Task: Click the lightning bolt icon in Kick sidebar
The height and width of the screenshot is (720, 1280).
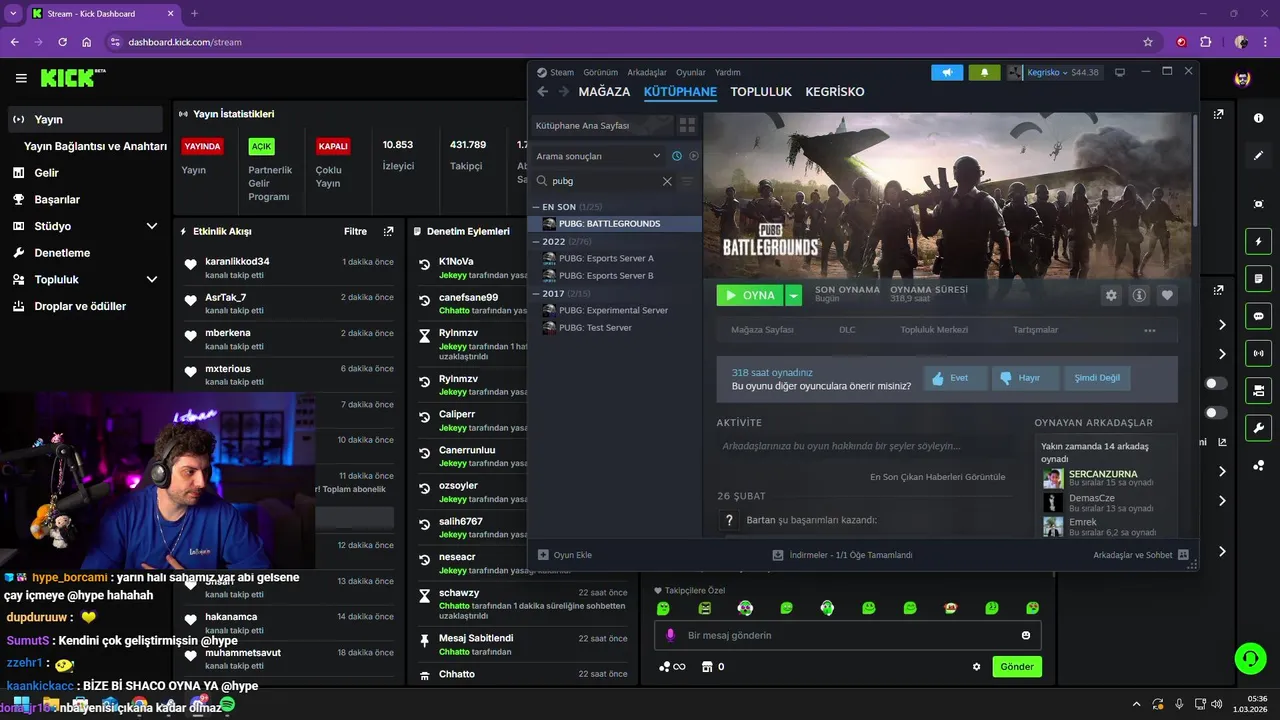Action: coord(1258,241)
